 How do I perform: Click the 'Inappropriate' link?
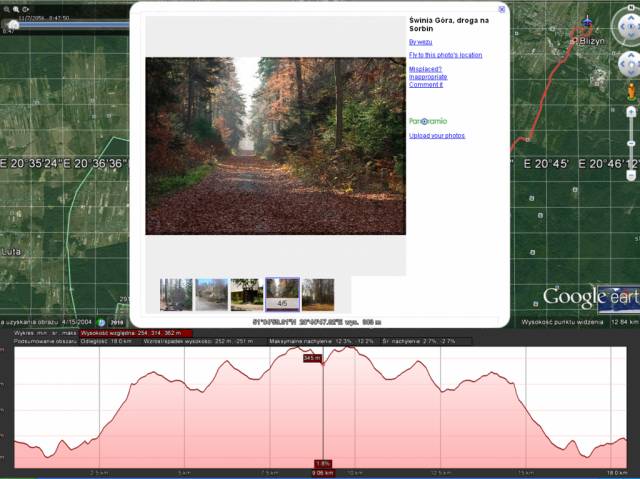pyautogui.click(x=428, y=77)
